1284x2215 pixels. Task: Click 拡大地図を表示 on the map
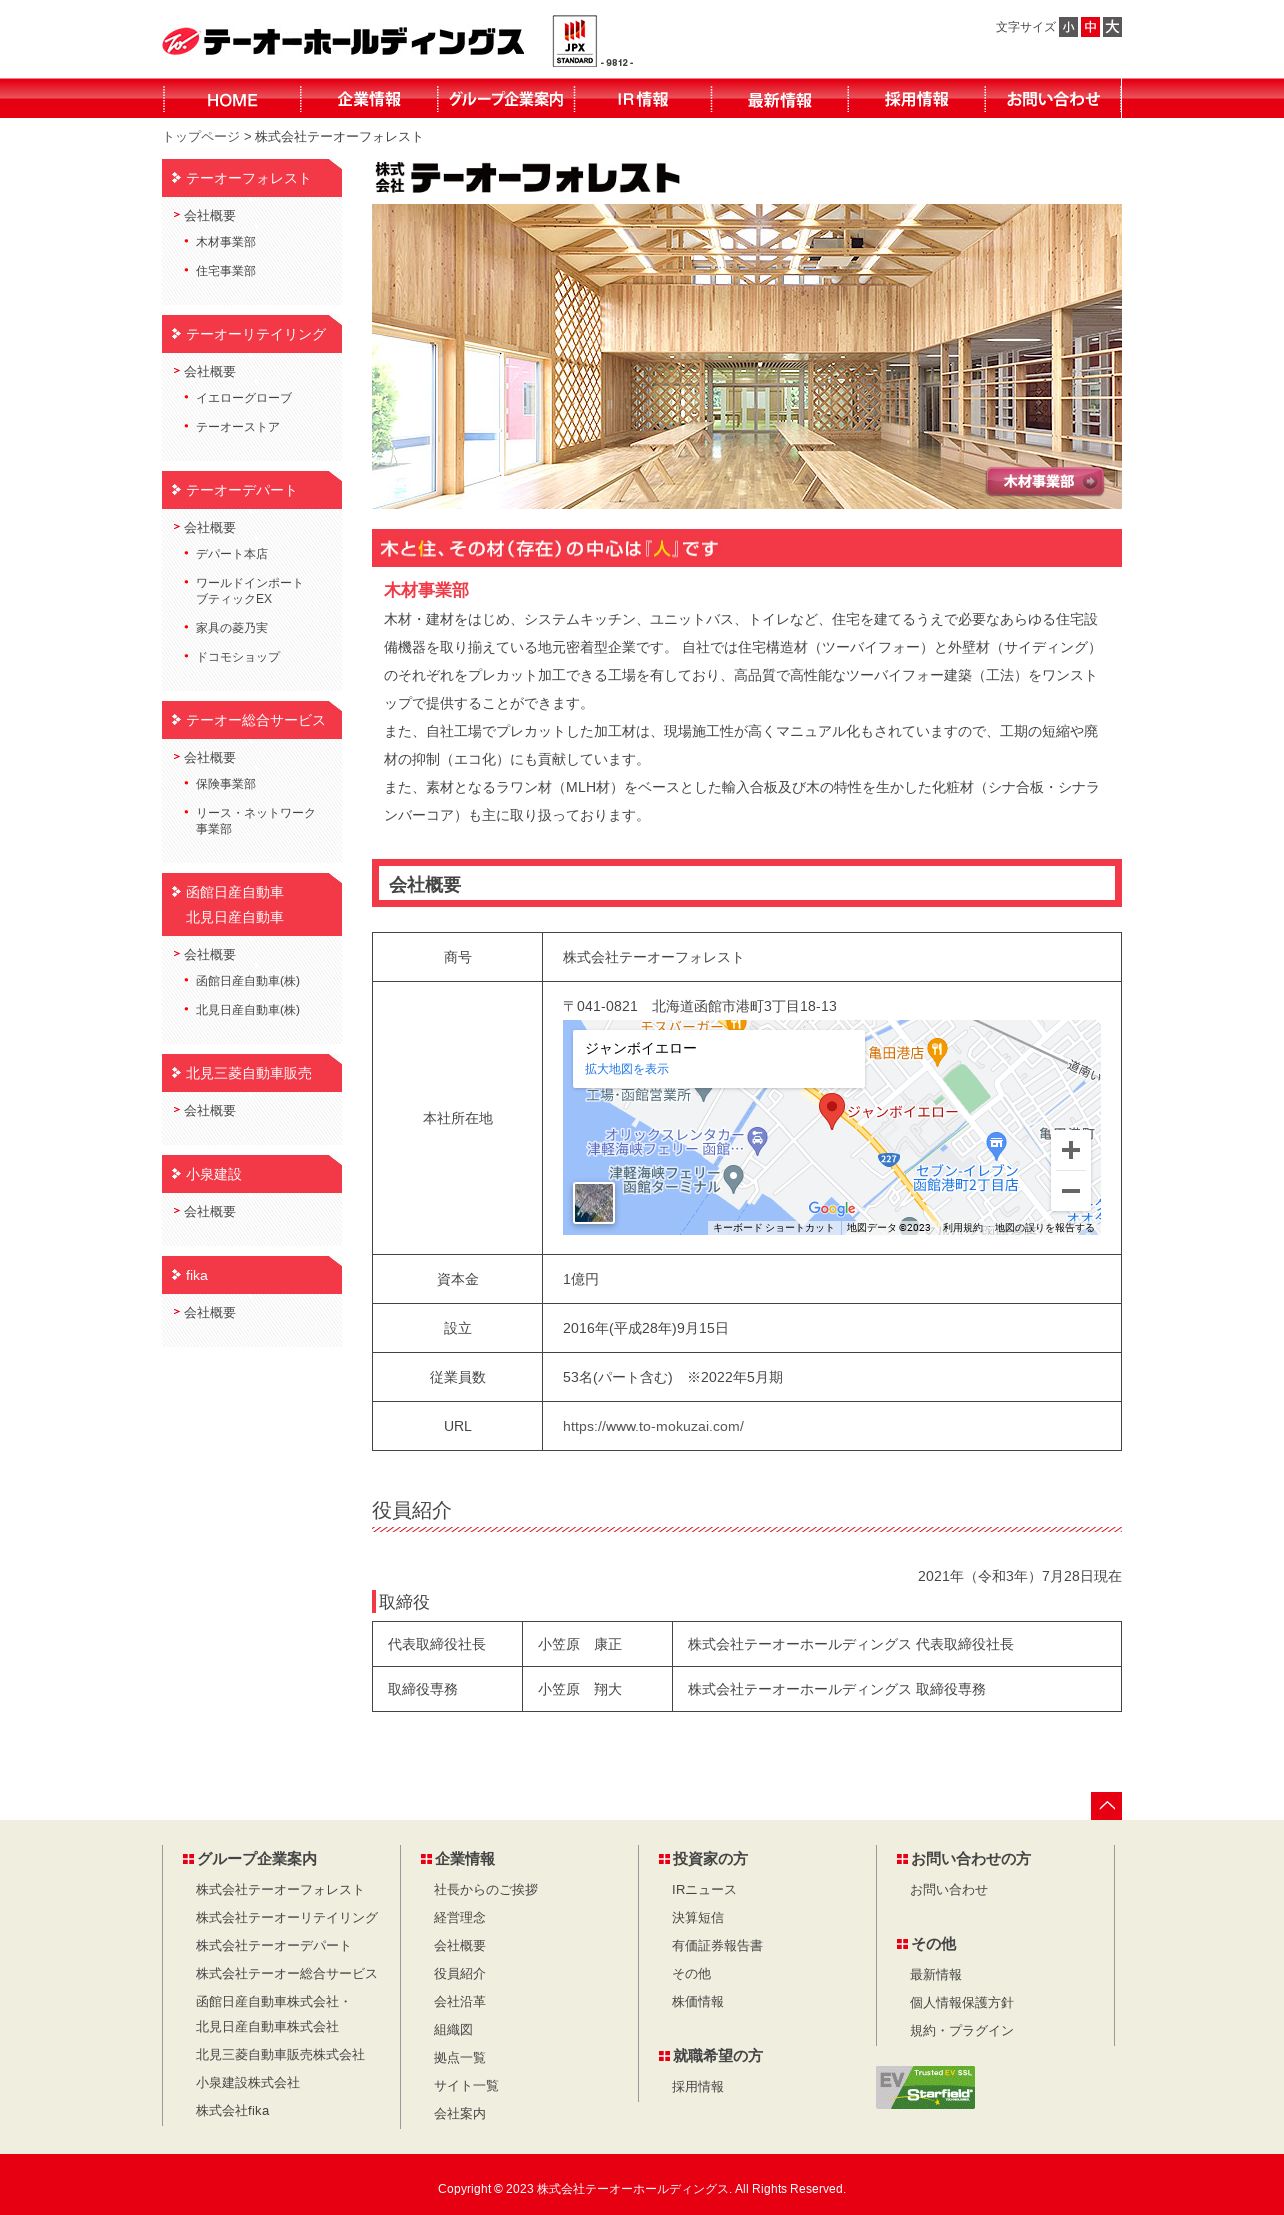pos(627,1069)
